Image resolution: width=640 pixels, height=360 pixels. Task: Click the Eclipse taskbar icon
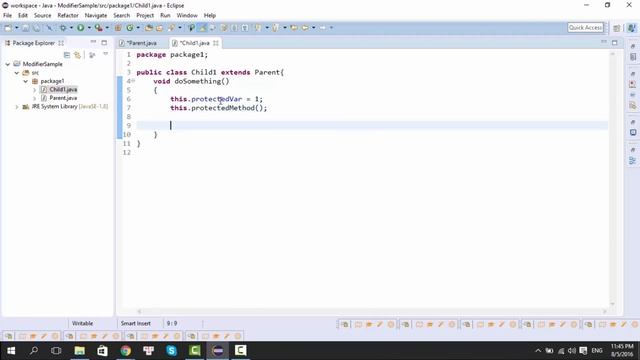click(x=218, y=351)
